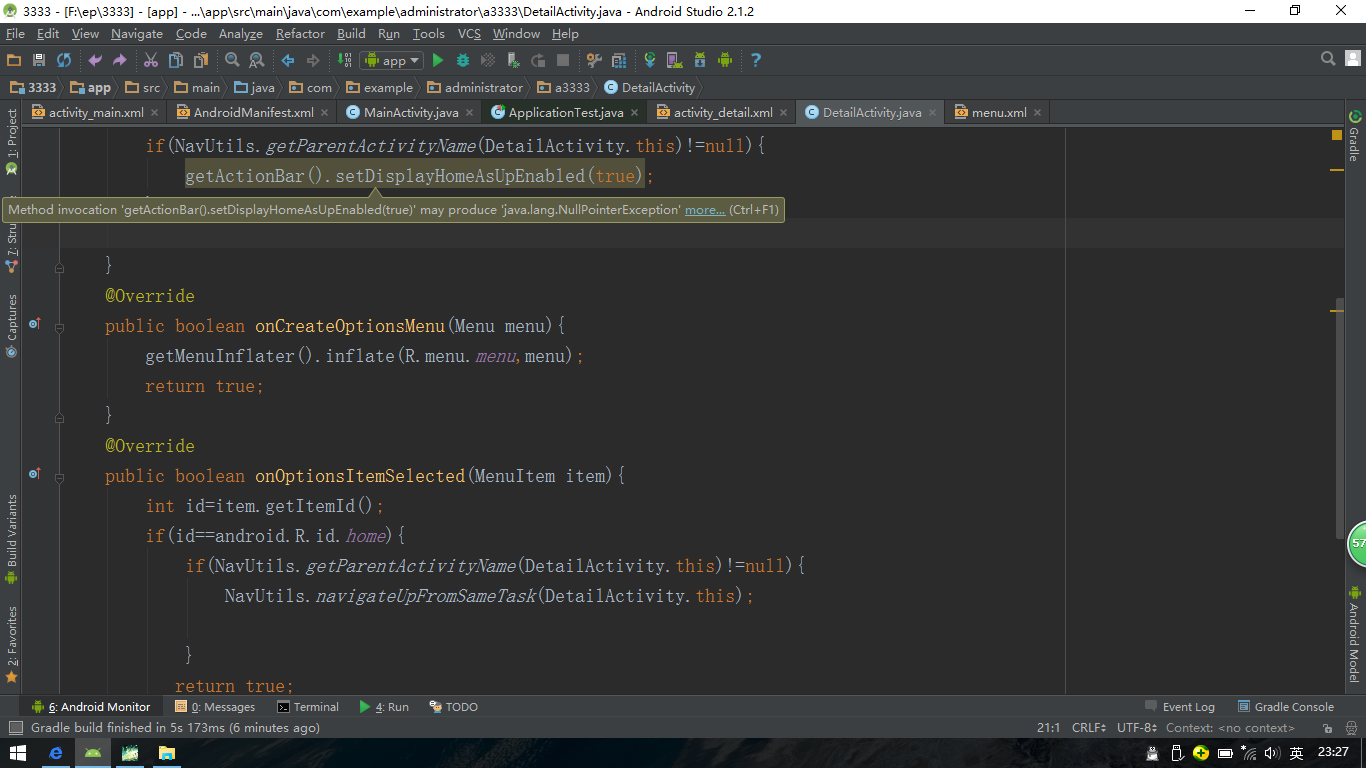
Task: Open the app run configuration dropdown
Action: point(392,60)
